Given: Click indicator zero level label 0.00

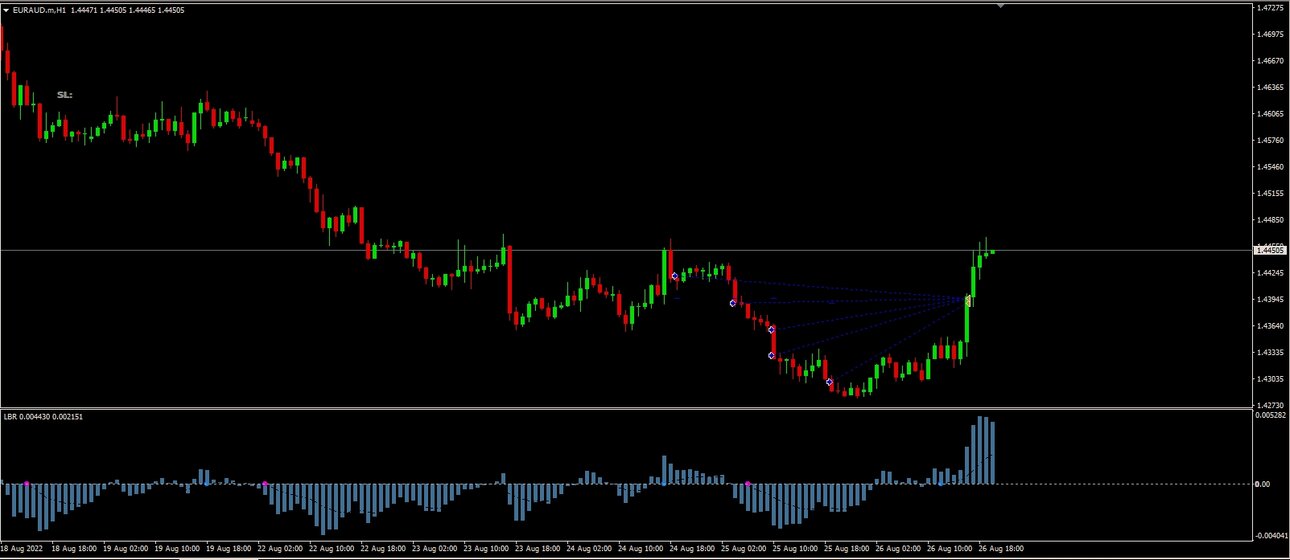Looking at the screenshot, I should click(1264, 484).
